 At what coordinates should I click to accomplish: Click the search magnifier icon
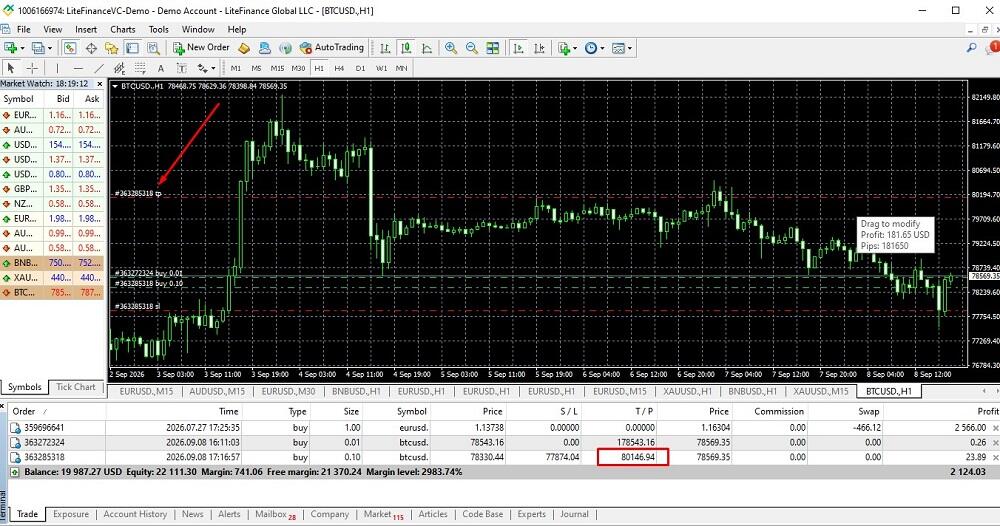(971, 48)
